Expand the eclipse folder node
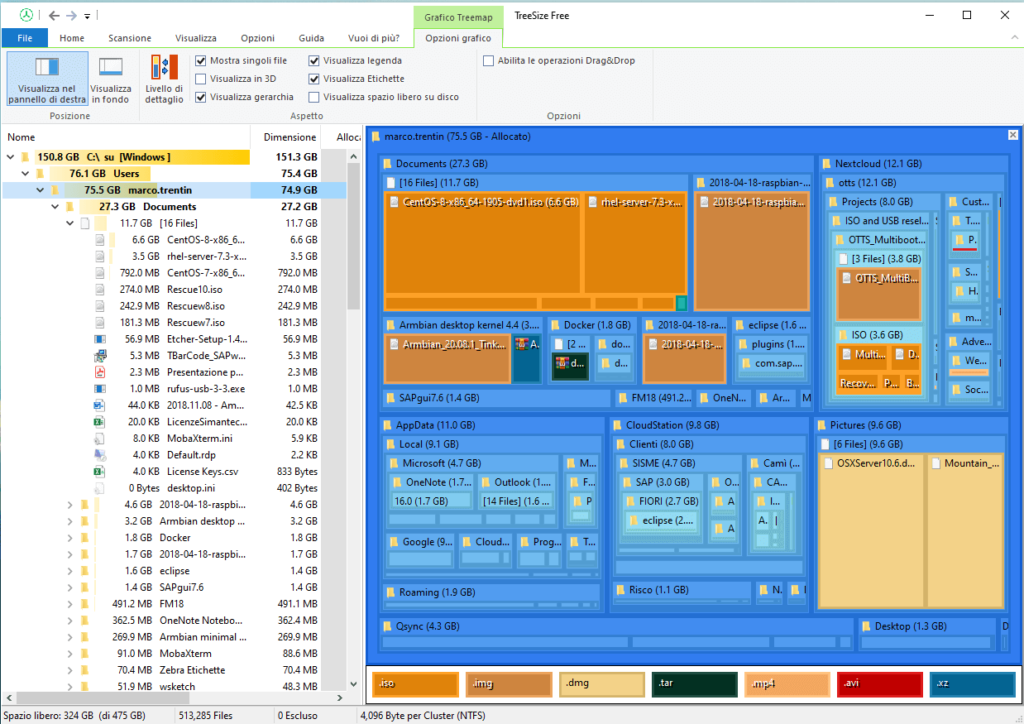This screenshot has height=724, width=1024. click(x=70, y=571)
